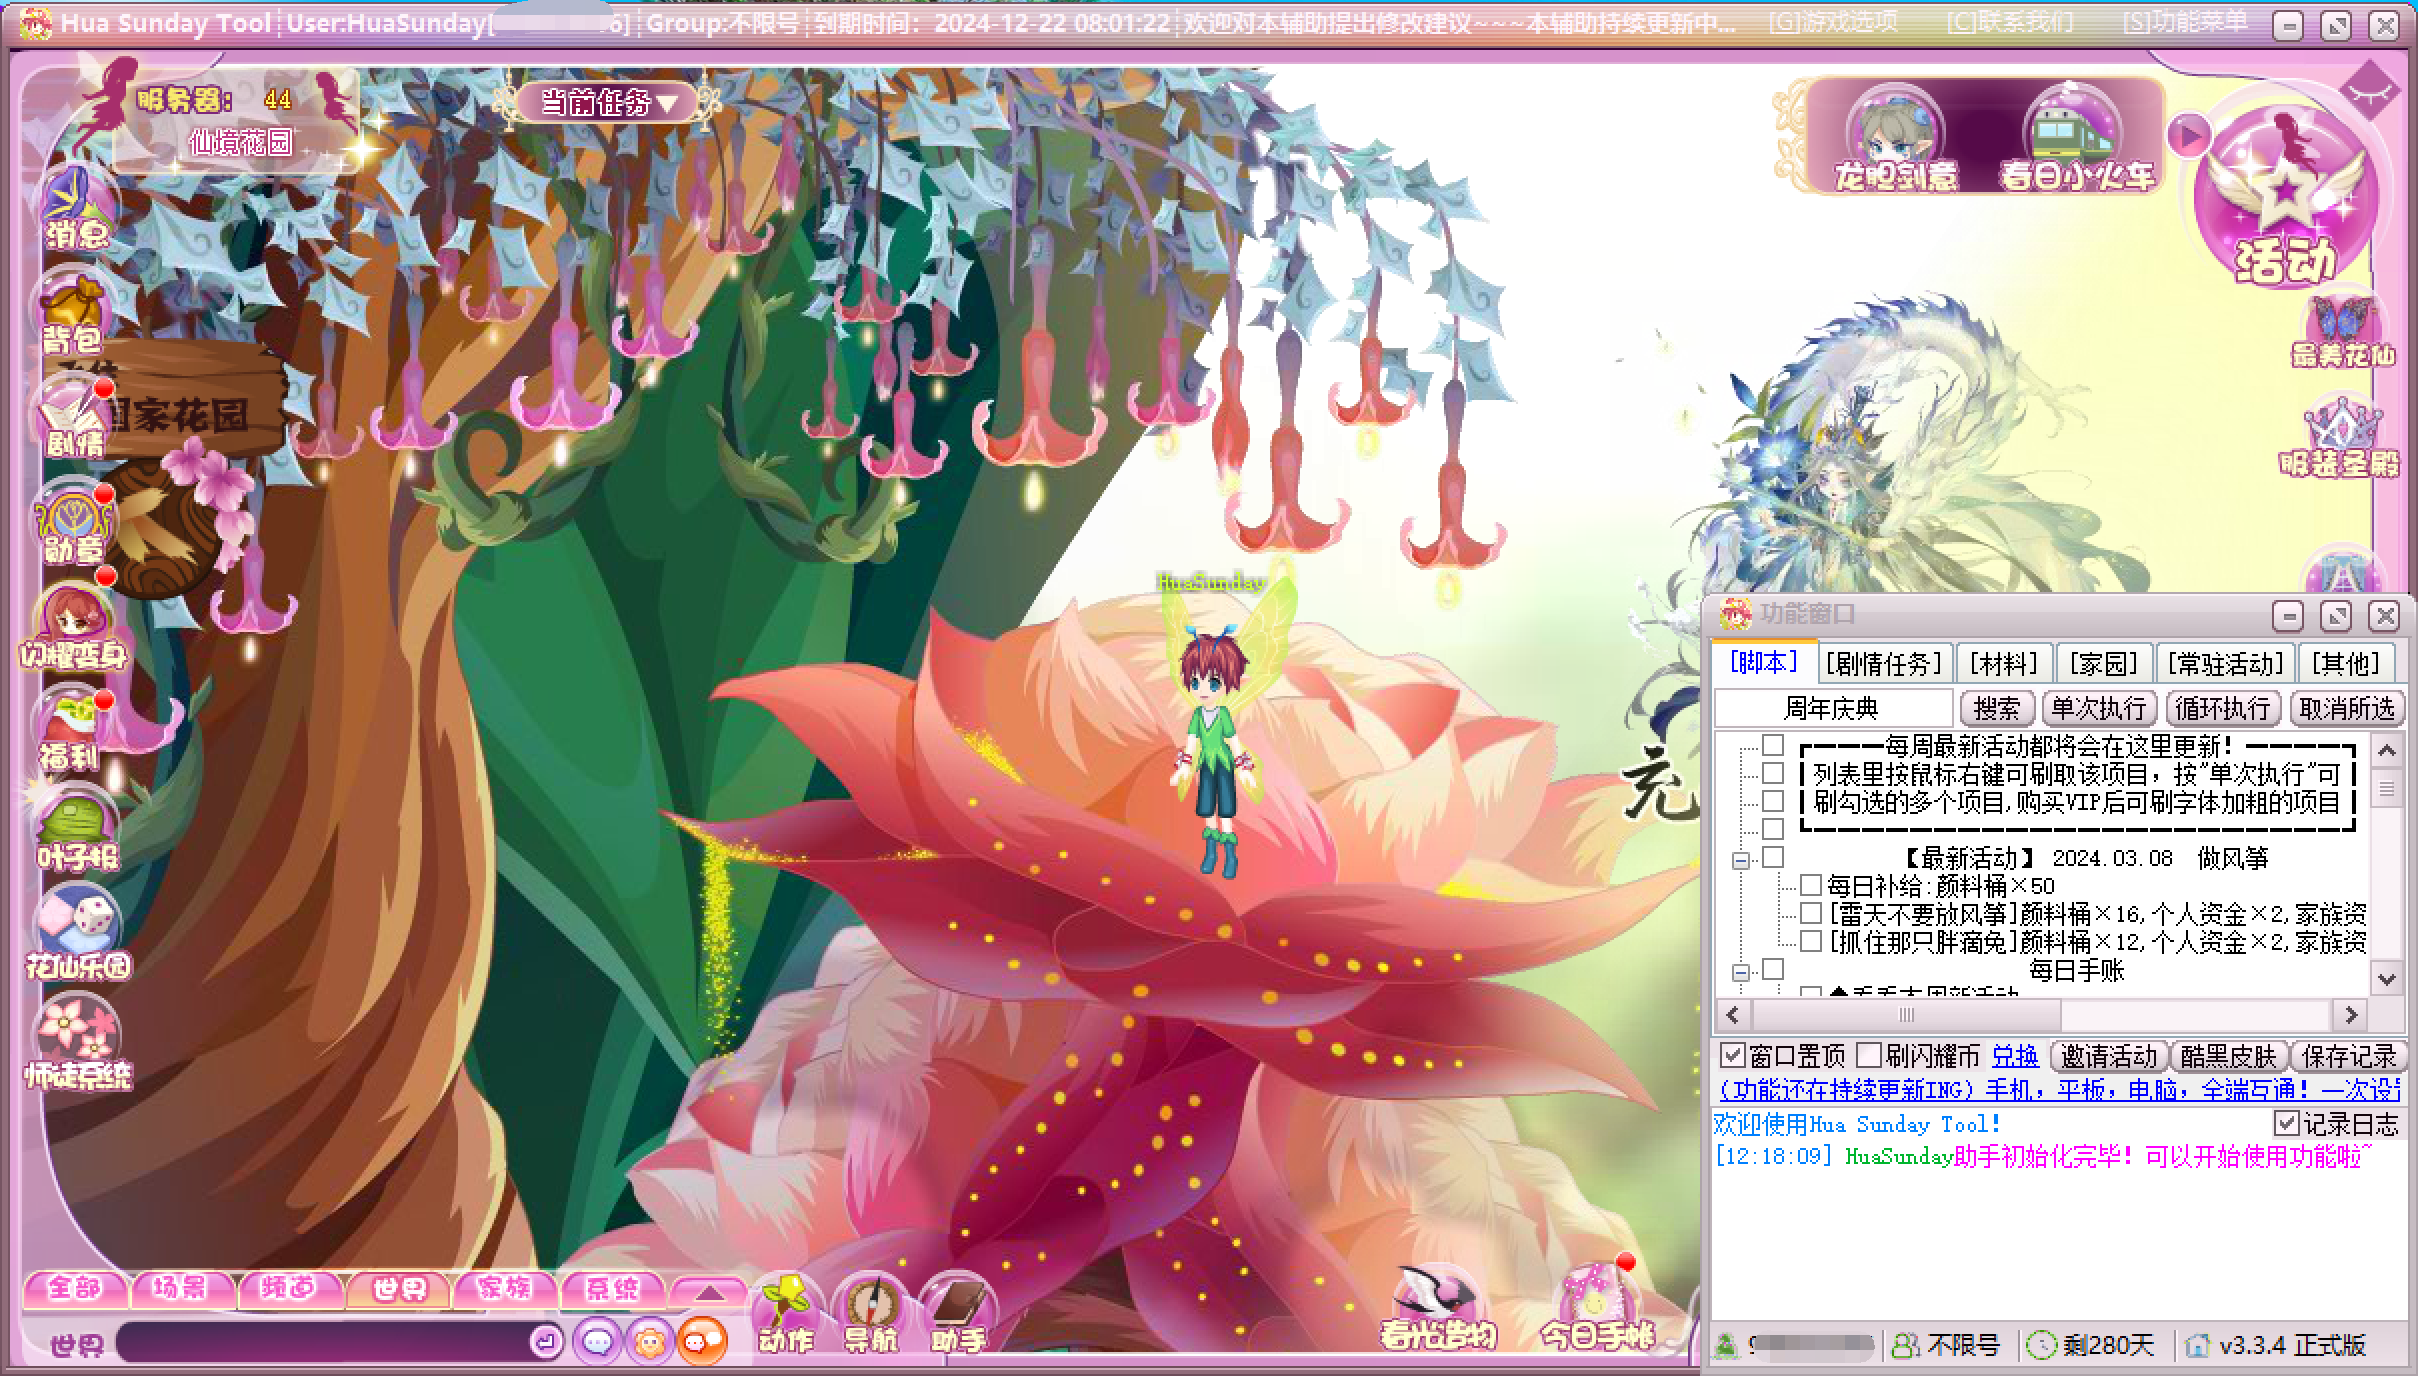Open the 消息 messages icon
Viewport: 2418px width, 1376px height.
pos(76,209)
